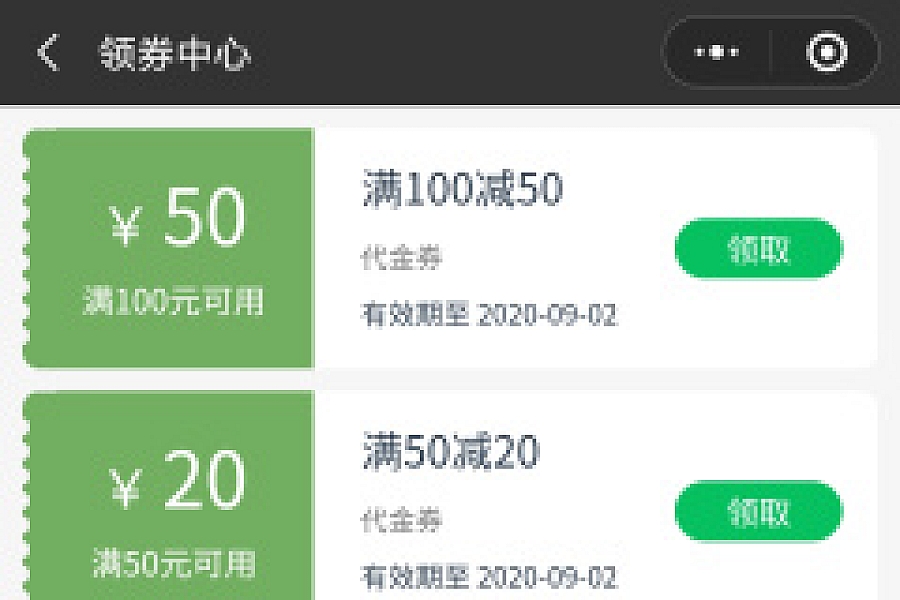The width and height of the screenshot is (900, 600).
Task: Select the green ¥50 coupon stub
Action: (169, 248)
